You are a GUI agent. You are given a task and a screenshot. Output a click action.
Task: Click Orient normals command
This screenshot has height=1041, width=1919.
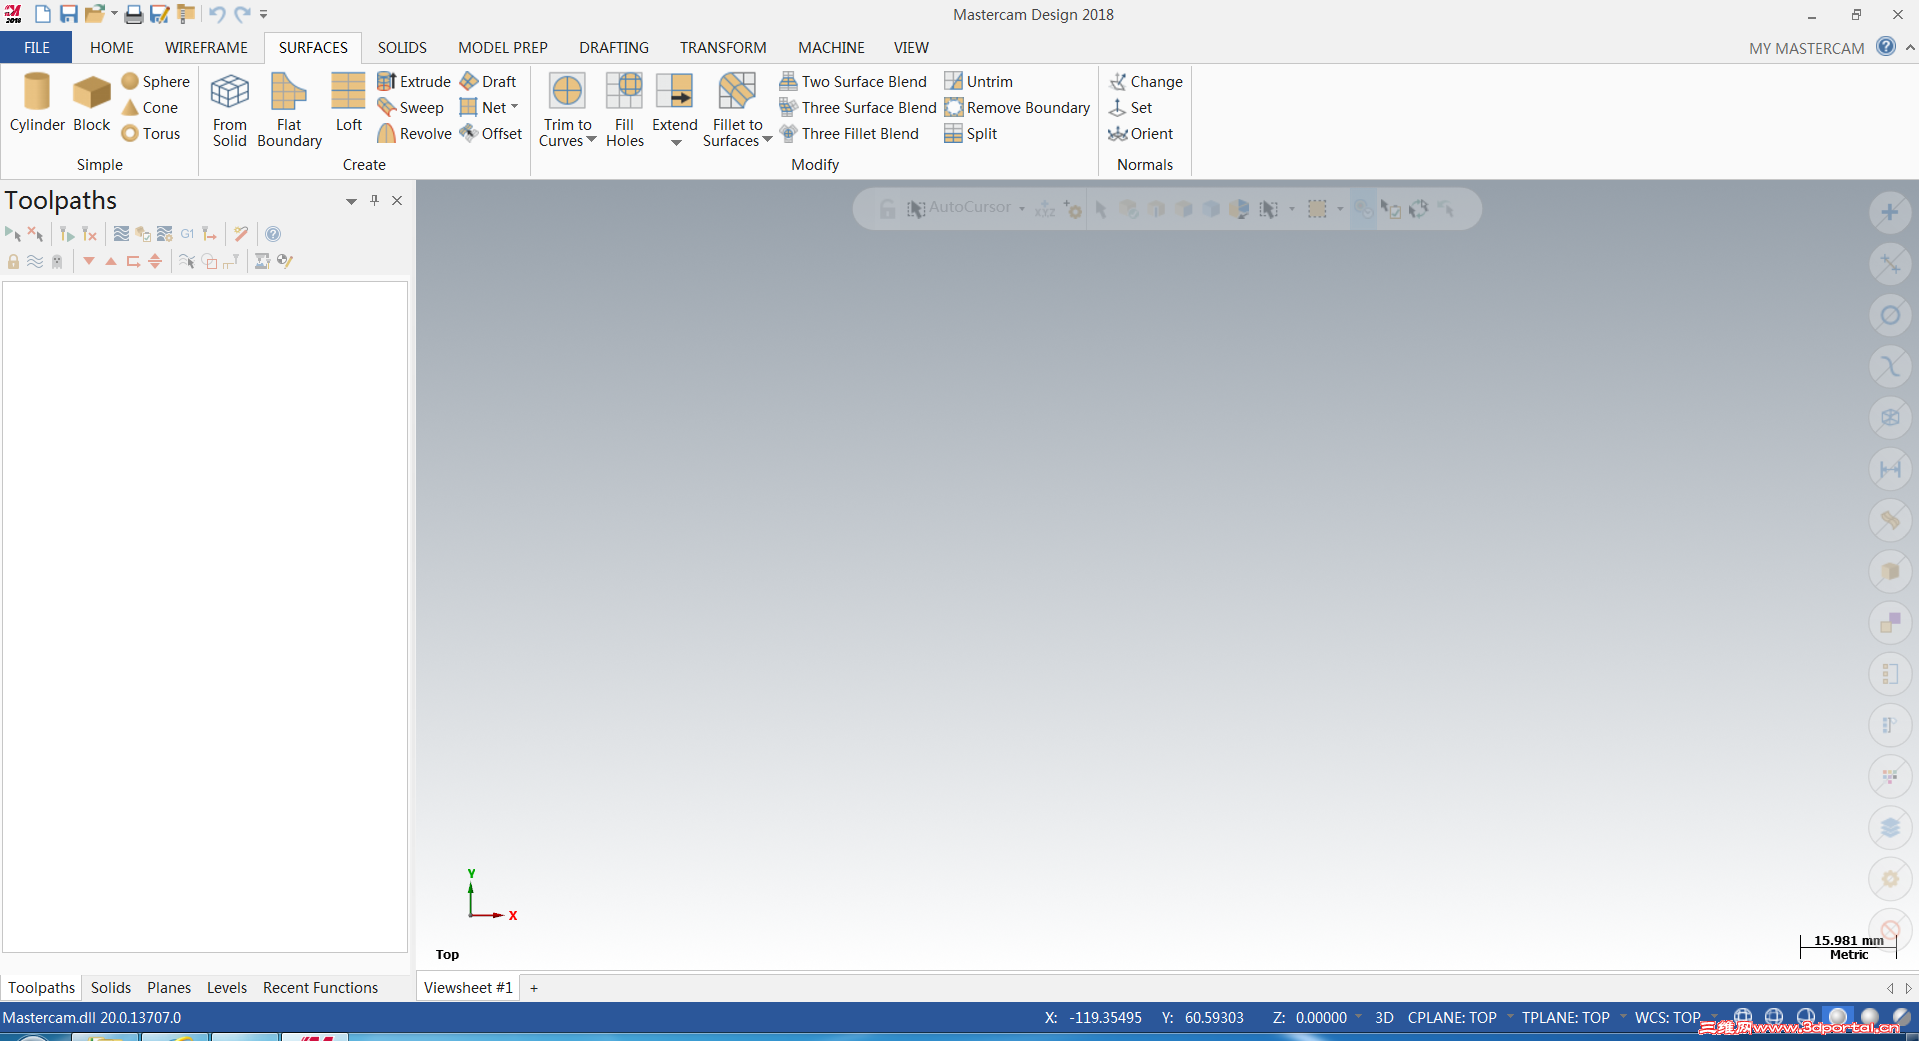(1141, 133)
